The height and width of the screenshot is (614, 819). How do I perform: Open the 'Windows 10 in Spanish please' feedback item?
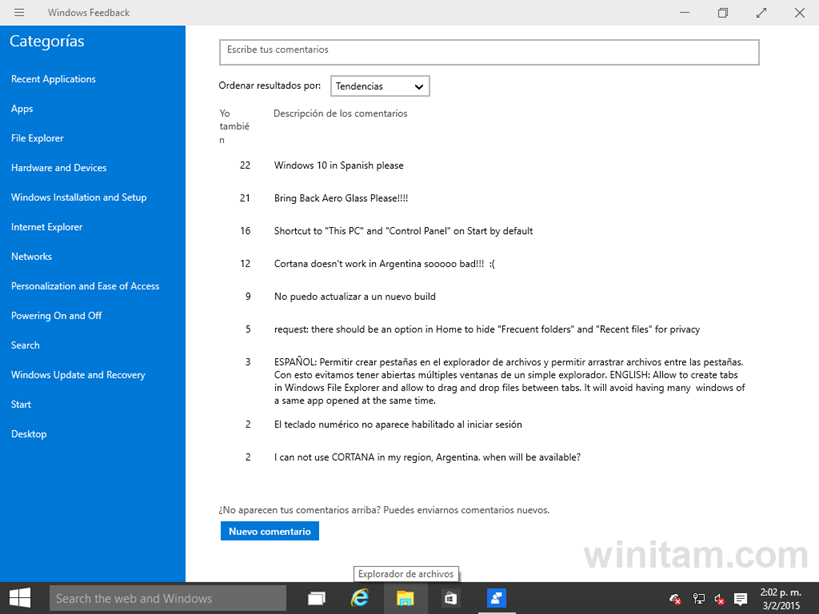point(339,165)
